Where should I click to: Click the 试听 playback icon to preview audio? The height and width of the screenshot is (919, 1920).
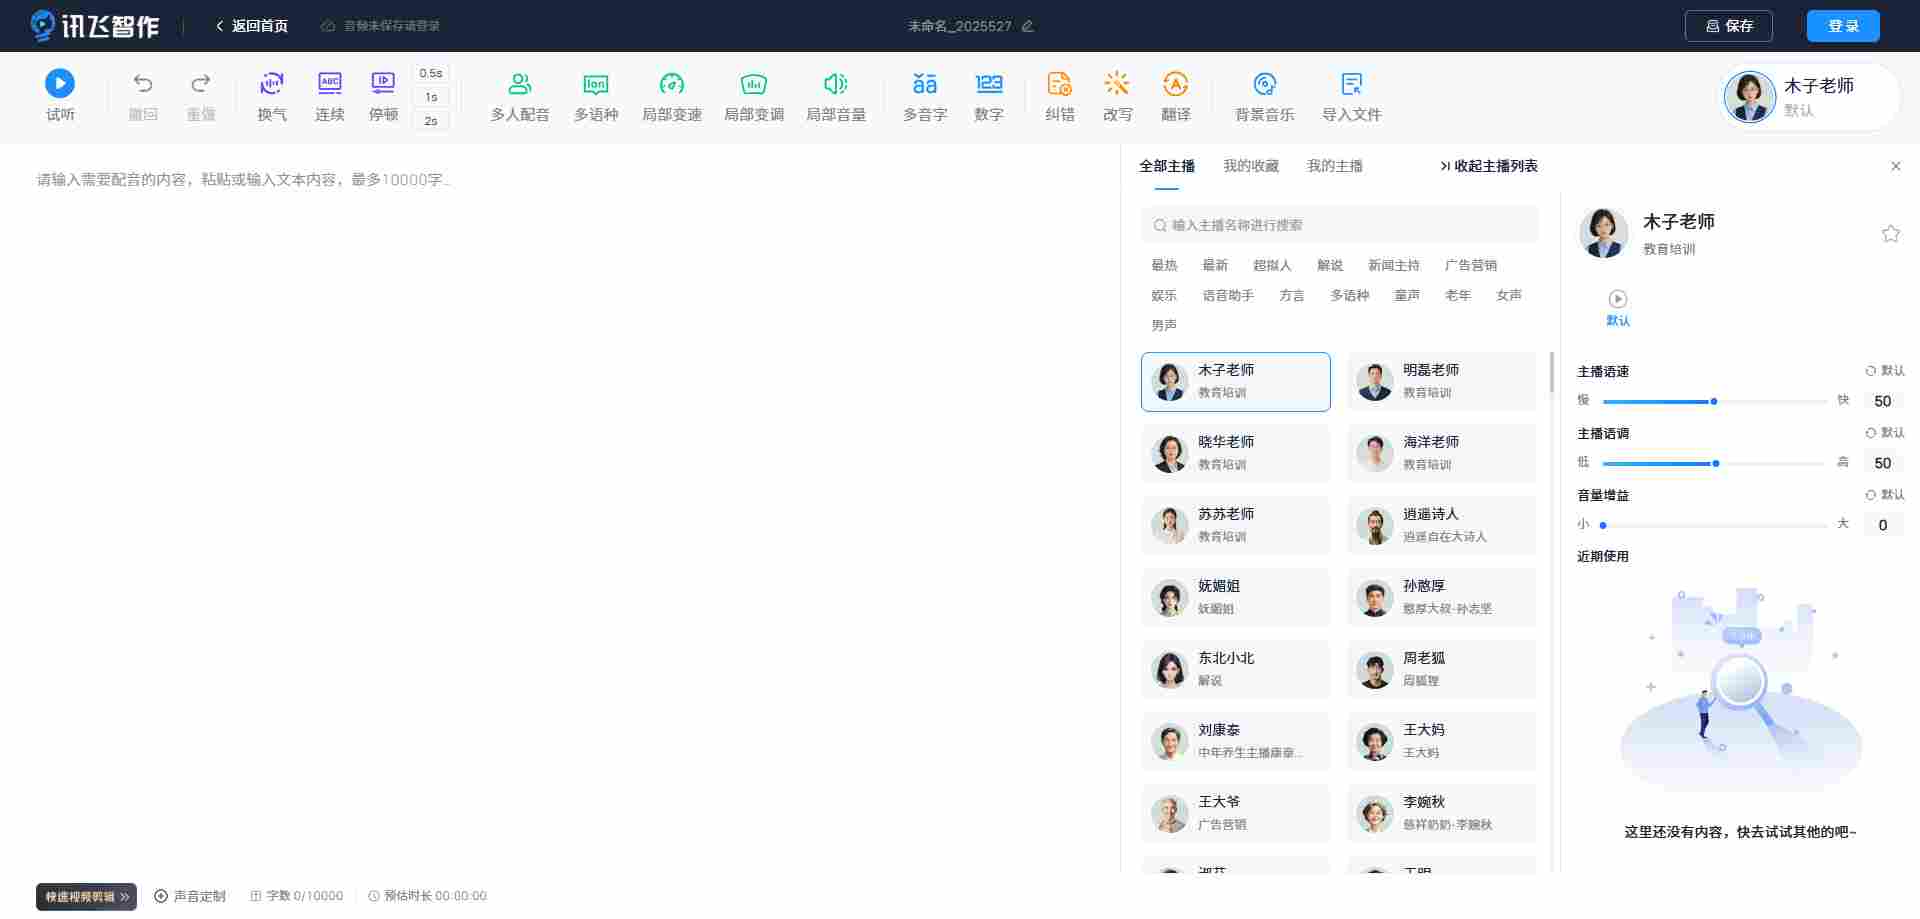(60, 84)
